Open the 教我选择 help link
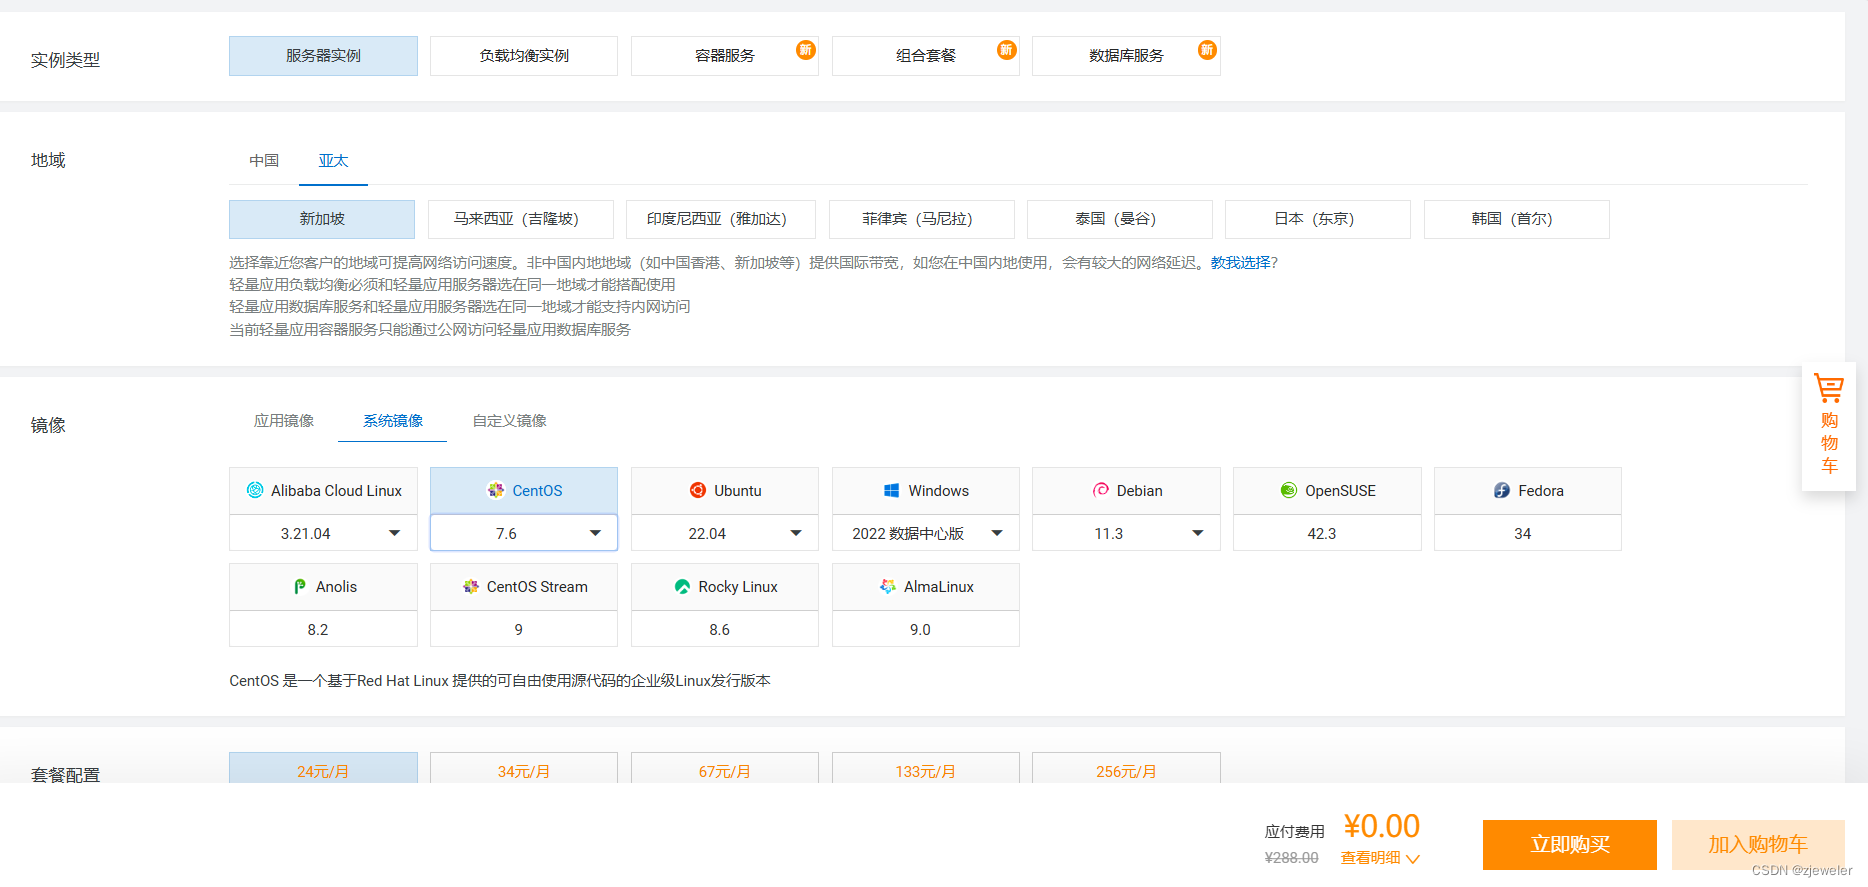Viewport: 1868px width, 887px height. (1240, 263)
